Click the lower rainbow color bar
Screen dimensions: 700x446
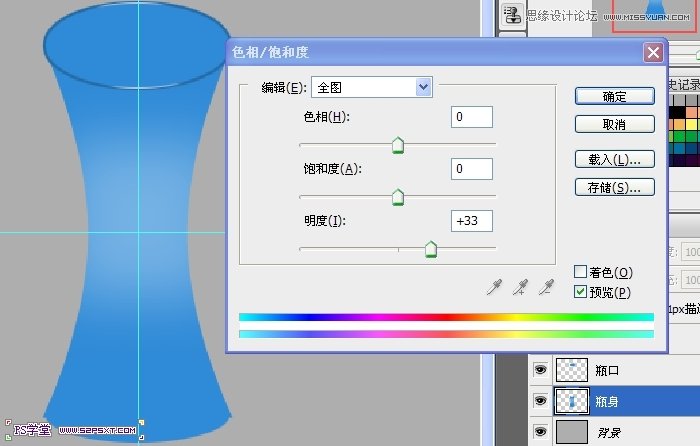point(446,334)
